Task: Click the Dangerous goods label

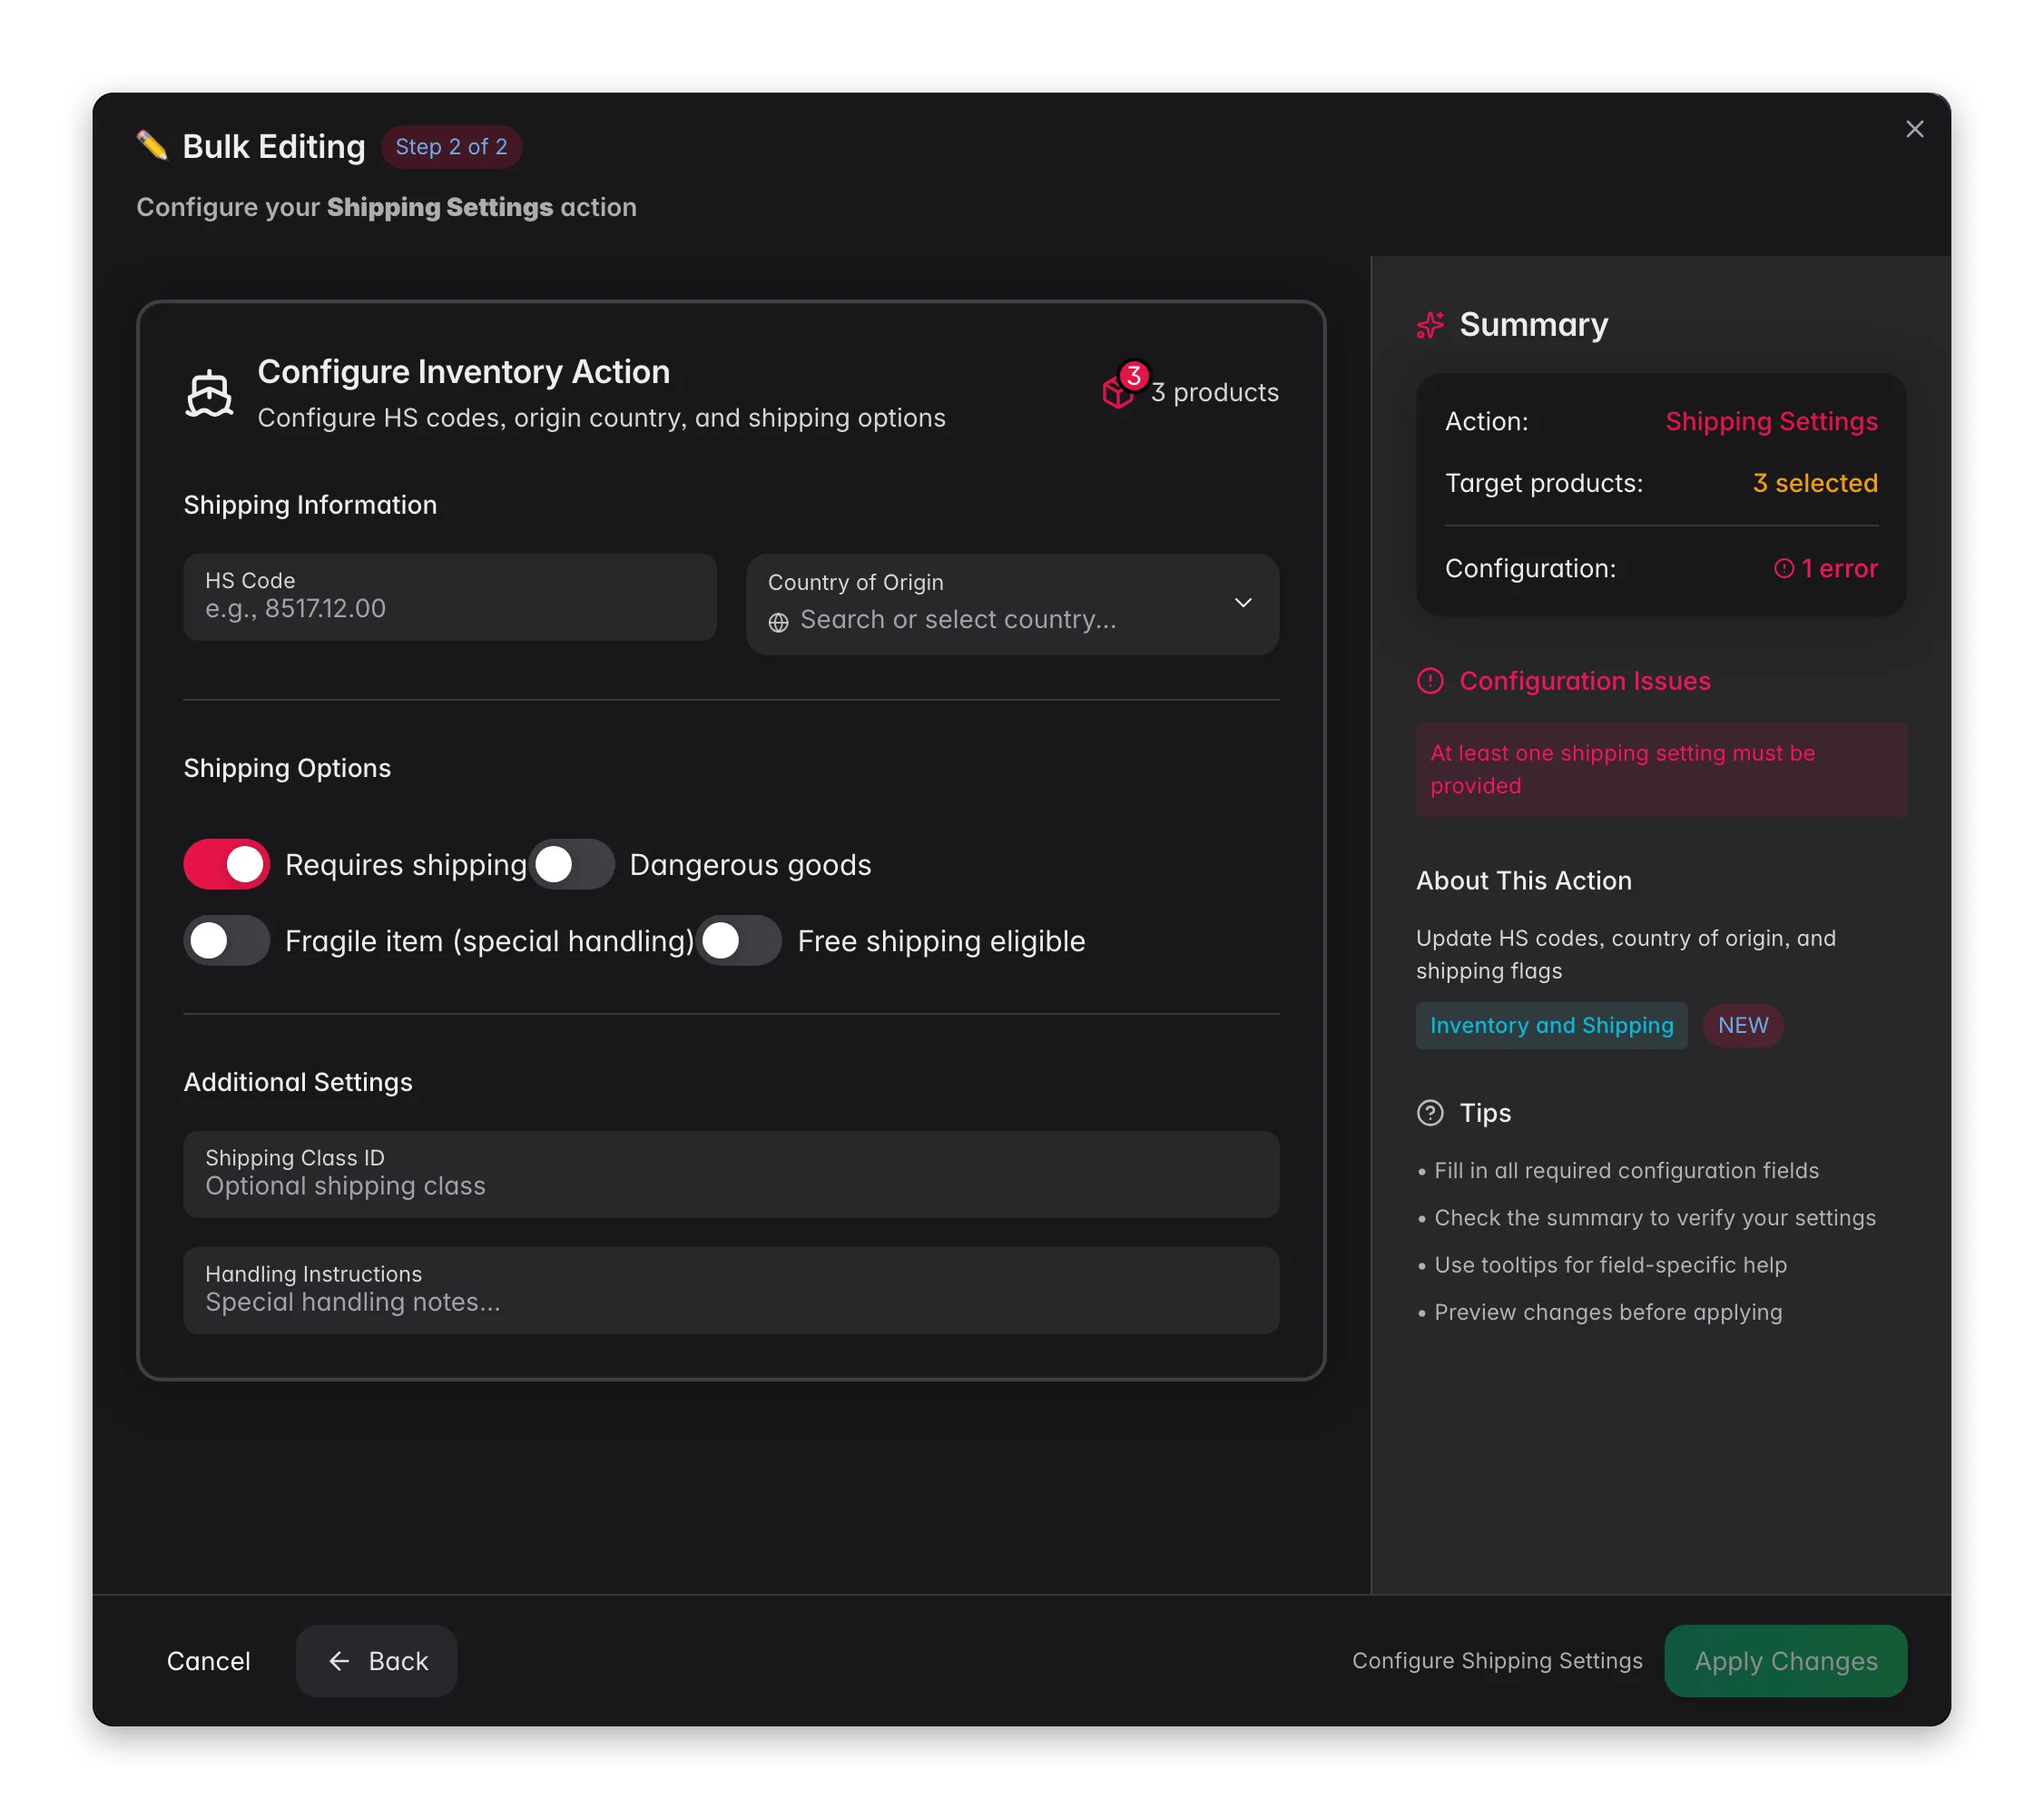Action: coord(750,864)
